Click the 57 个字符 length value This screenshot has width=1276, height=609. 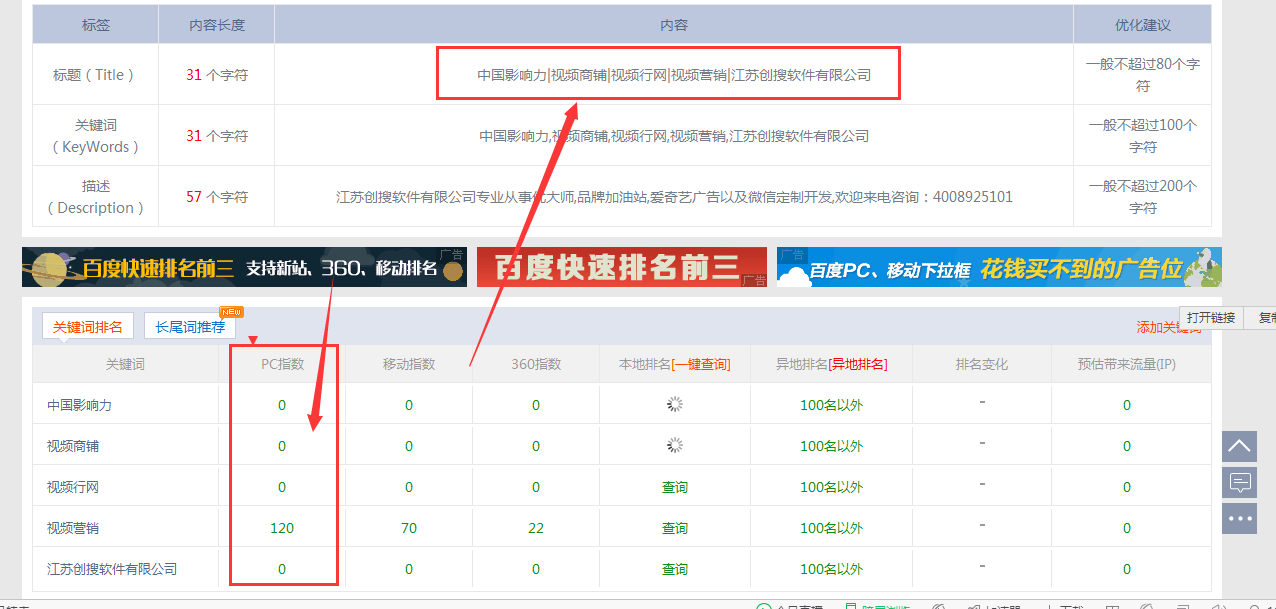tap(217, 197)
